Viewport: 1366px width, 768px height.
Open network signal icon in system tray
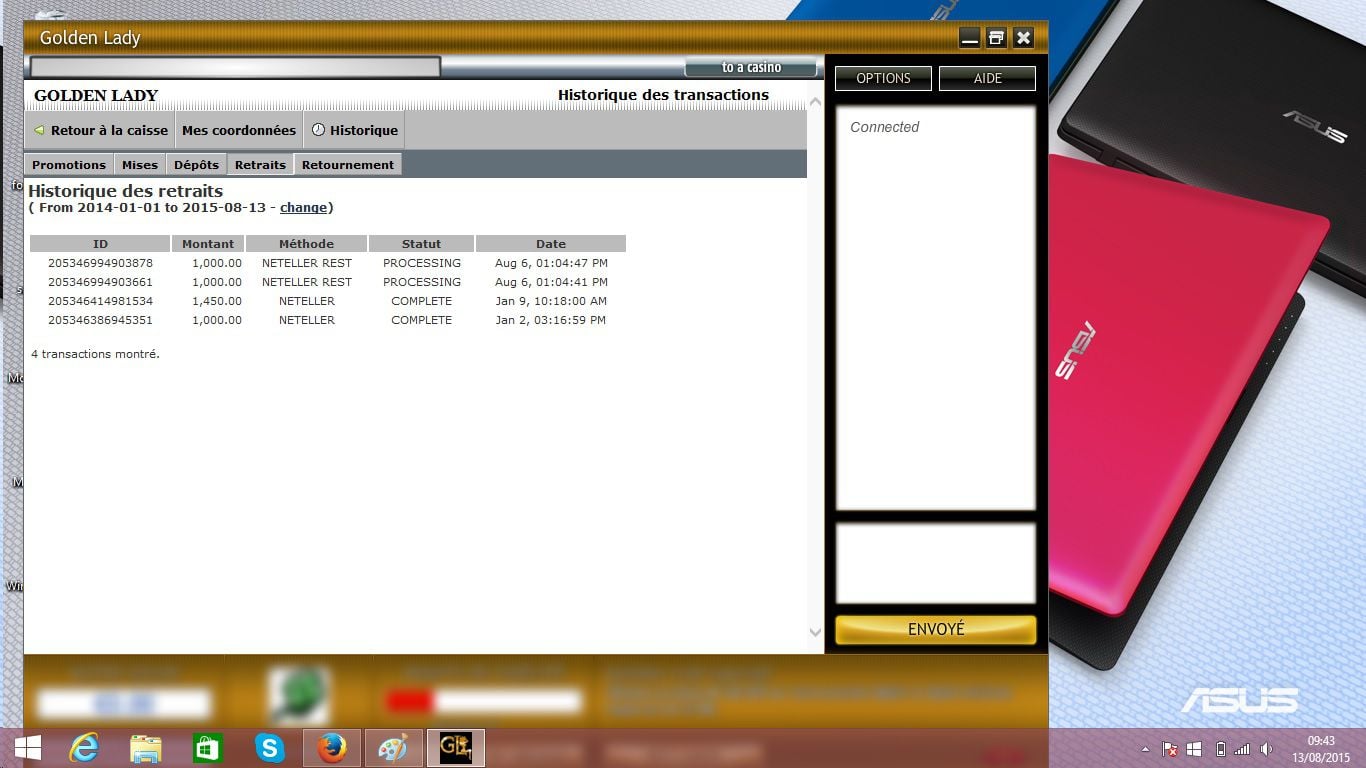(x=1242, y=749)
